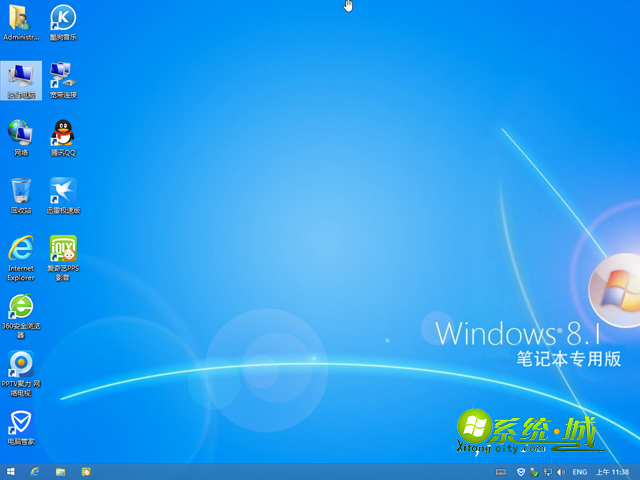
Task: Select the PPTV network TV shortcut
Action: coord(21,374)
